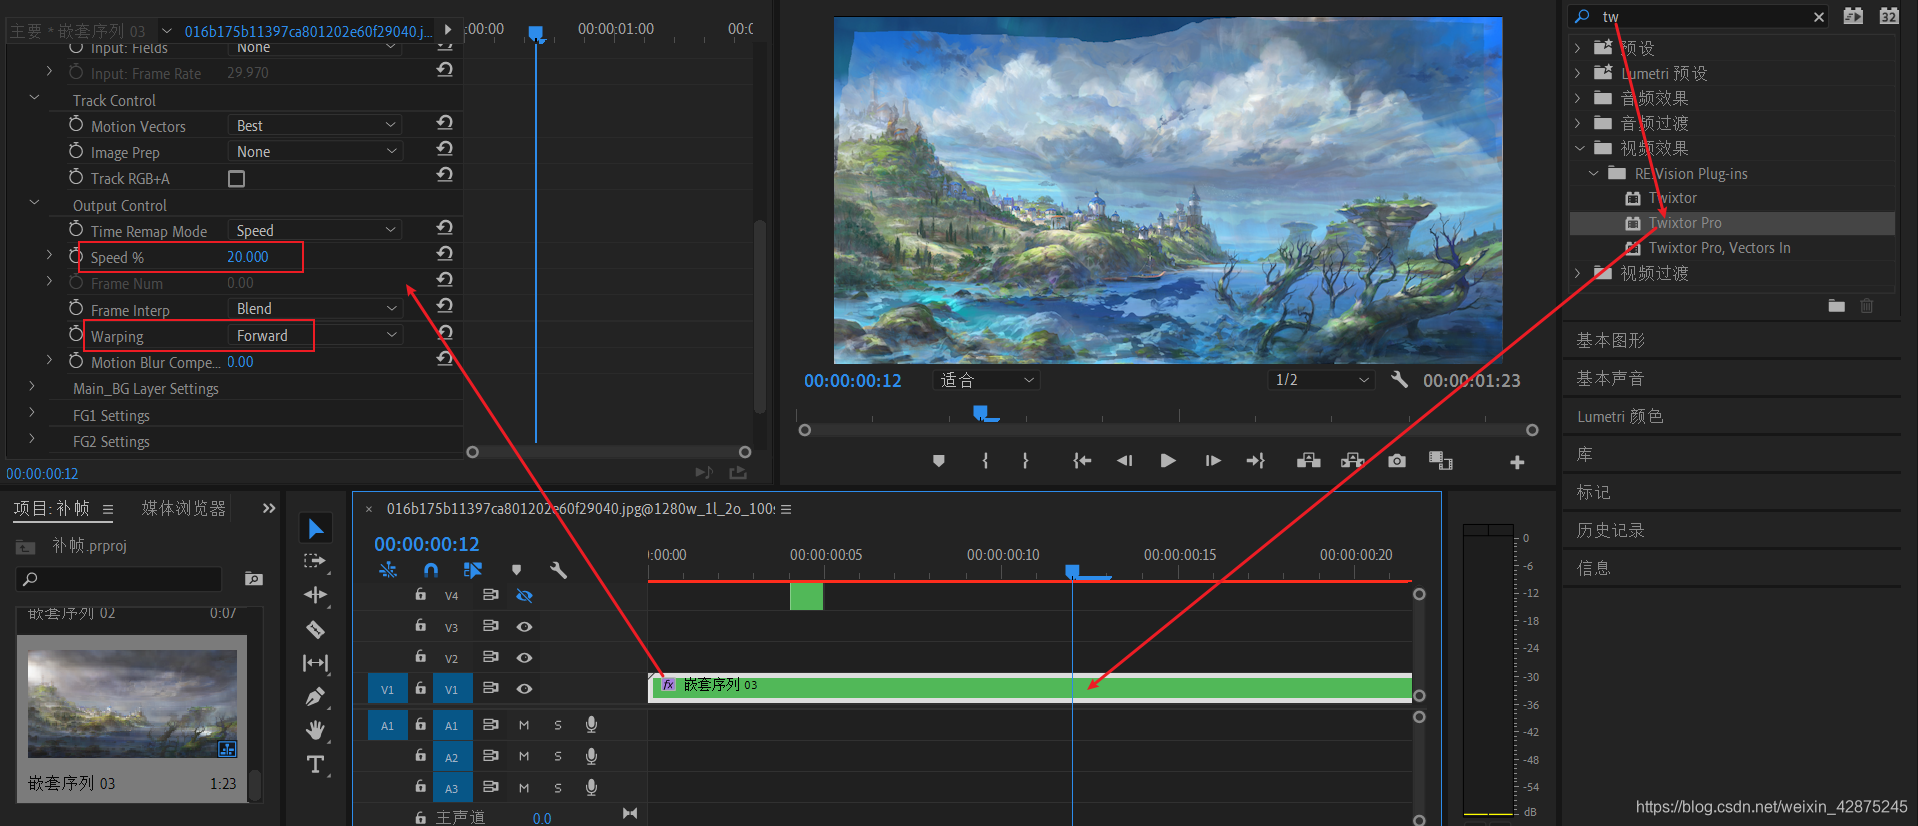Switch to 媒体浏览器 tab

point(184,508)
